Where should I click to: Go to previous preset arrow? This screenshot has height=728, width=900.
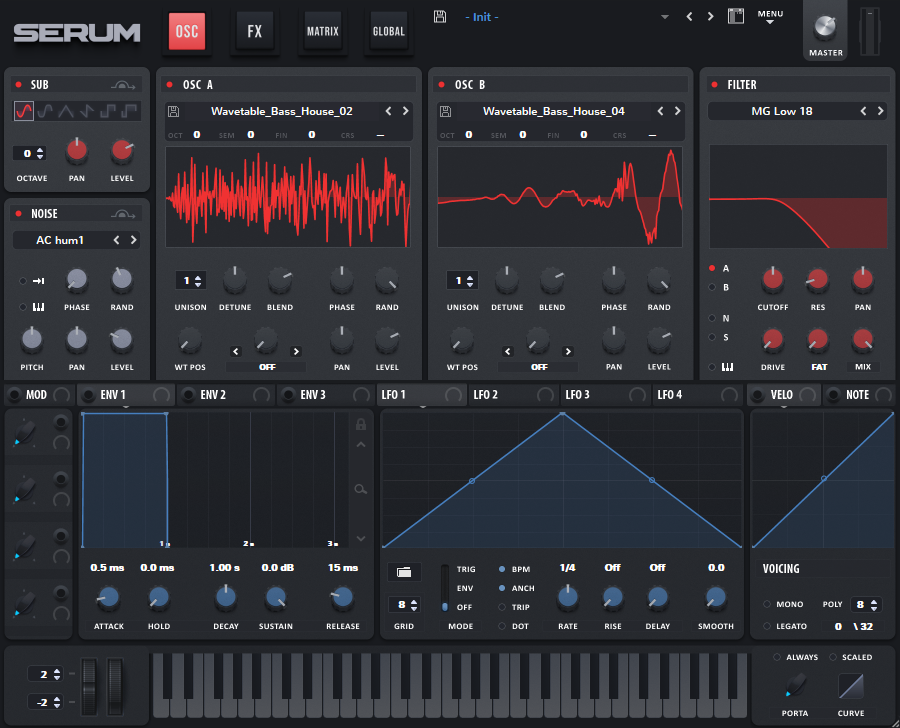point(689,17)
